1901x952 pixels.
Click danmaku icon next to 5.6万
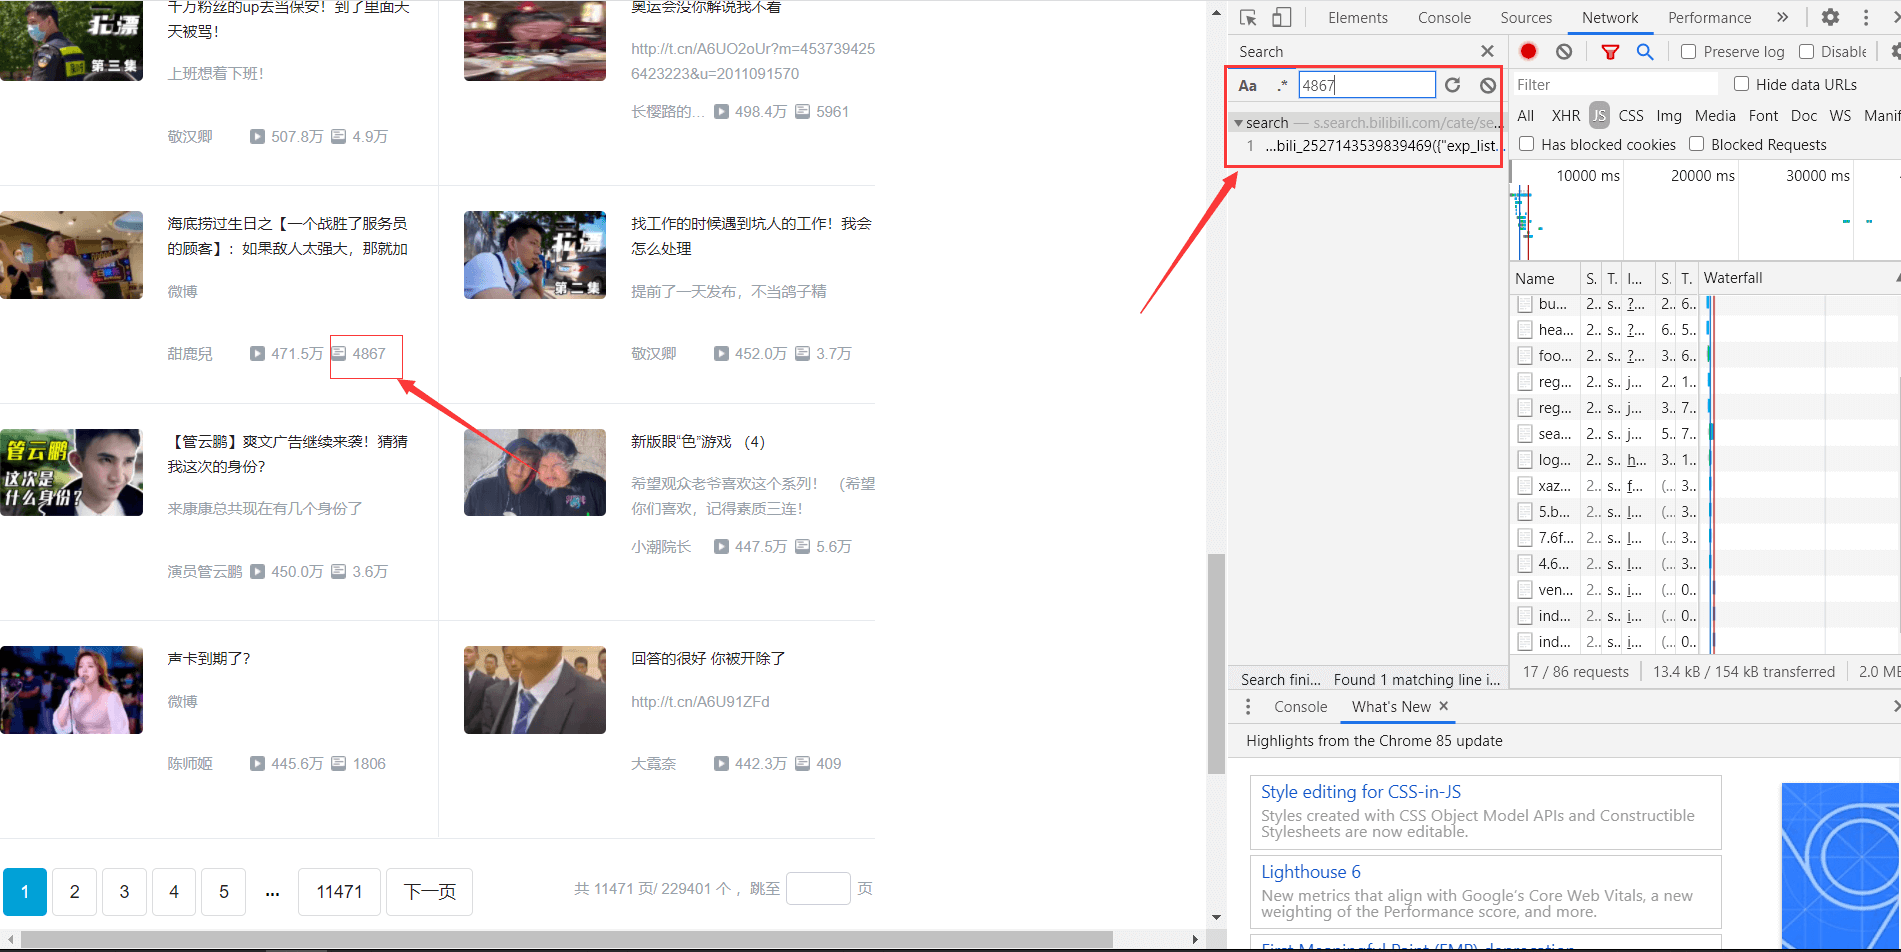pos(802,547)
